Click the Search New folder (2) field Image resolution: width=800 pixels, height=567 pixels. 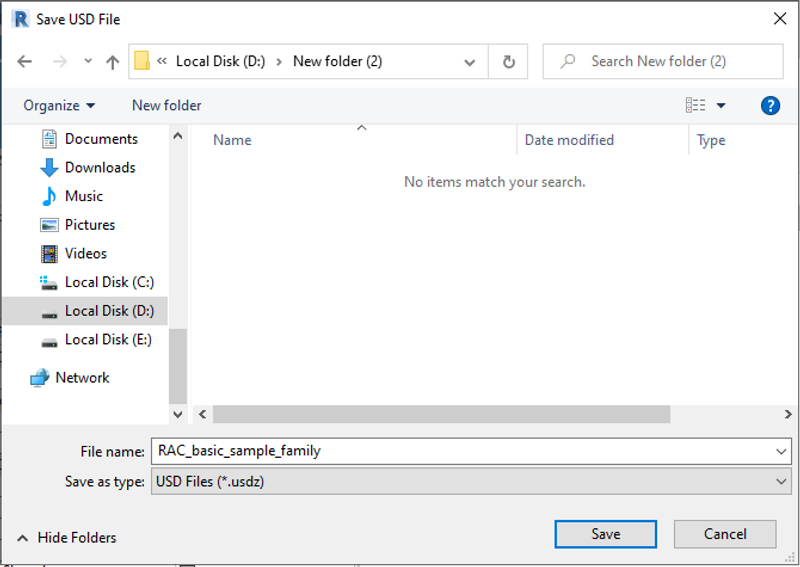pyautogui.click(x=663, y=61)
